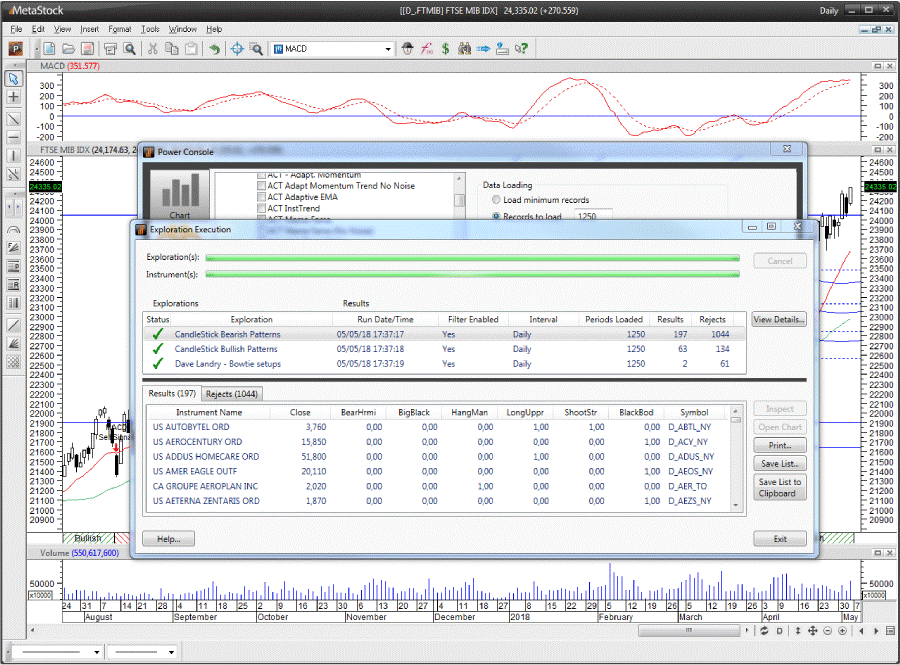Click the Print button in results panel

tap(779, 445)
